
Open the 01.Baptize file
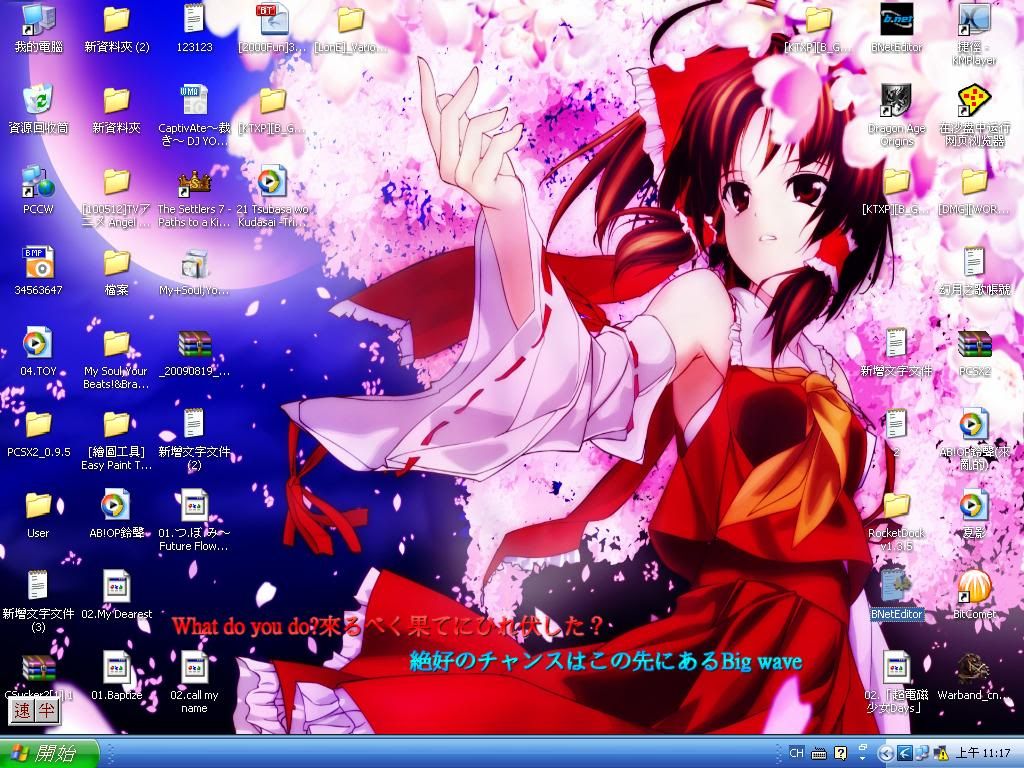click(x=116, y=668)
